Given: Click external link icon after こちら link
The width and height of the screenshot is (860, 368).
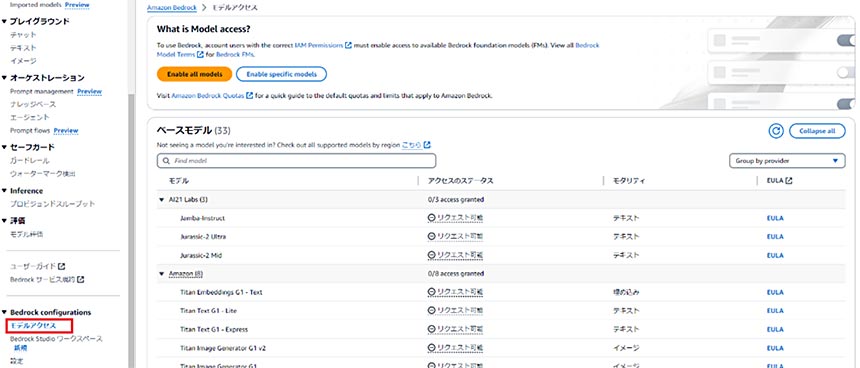Looking at the screenshot, I should pos(427,145).
